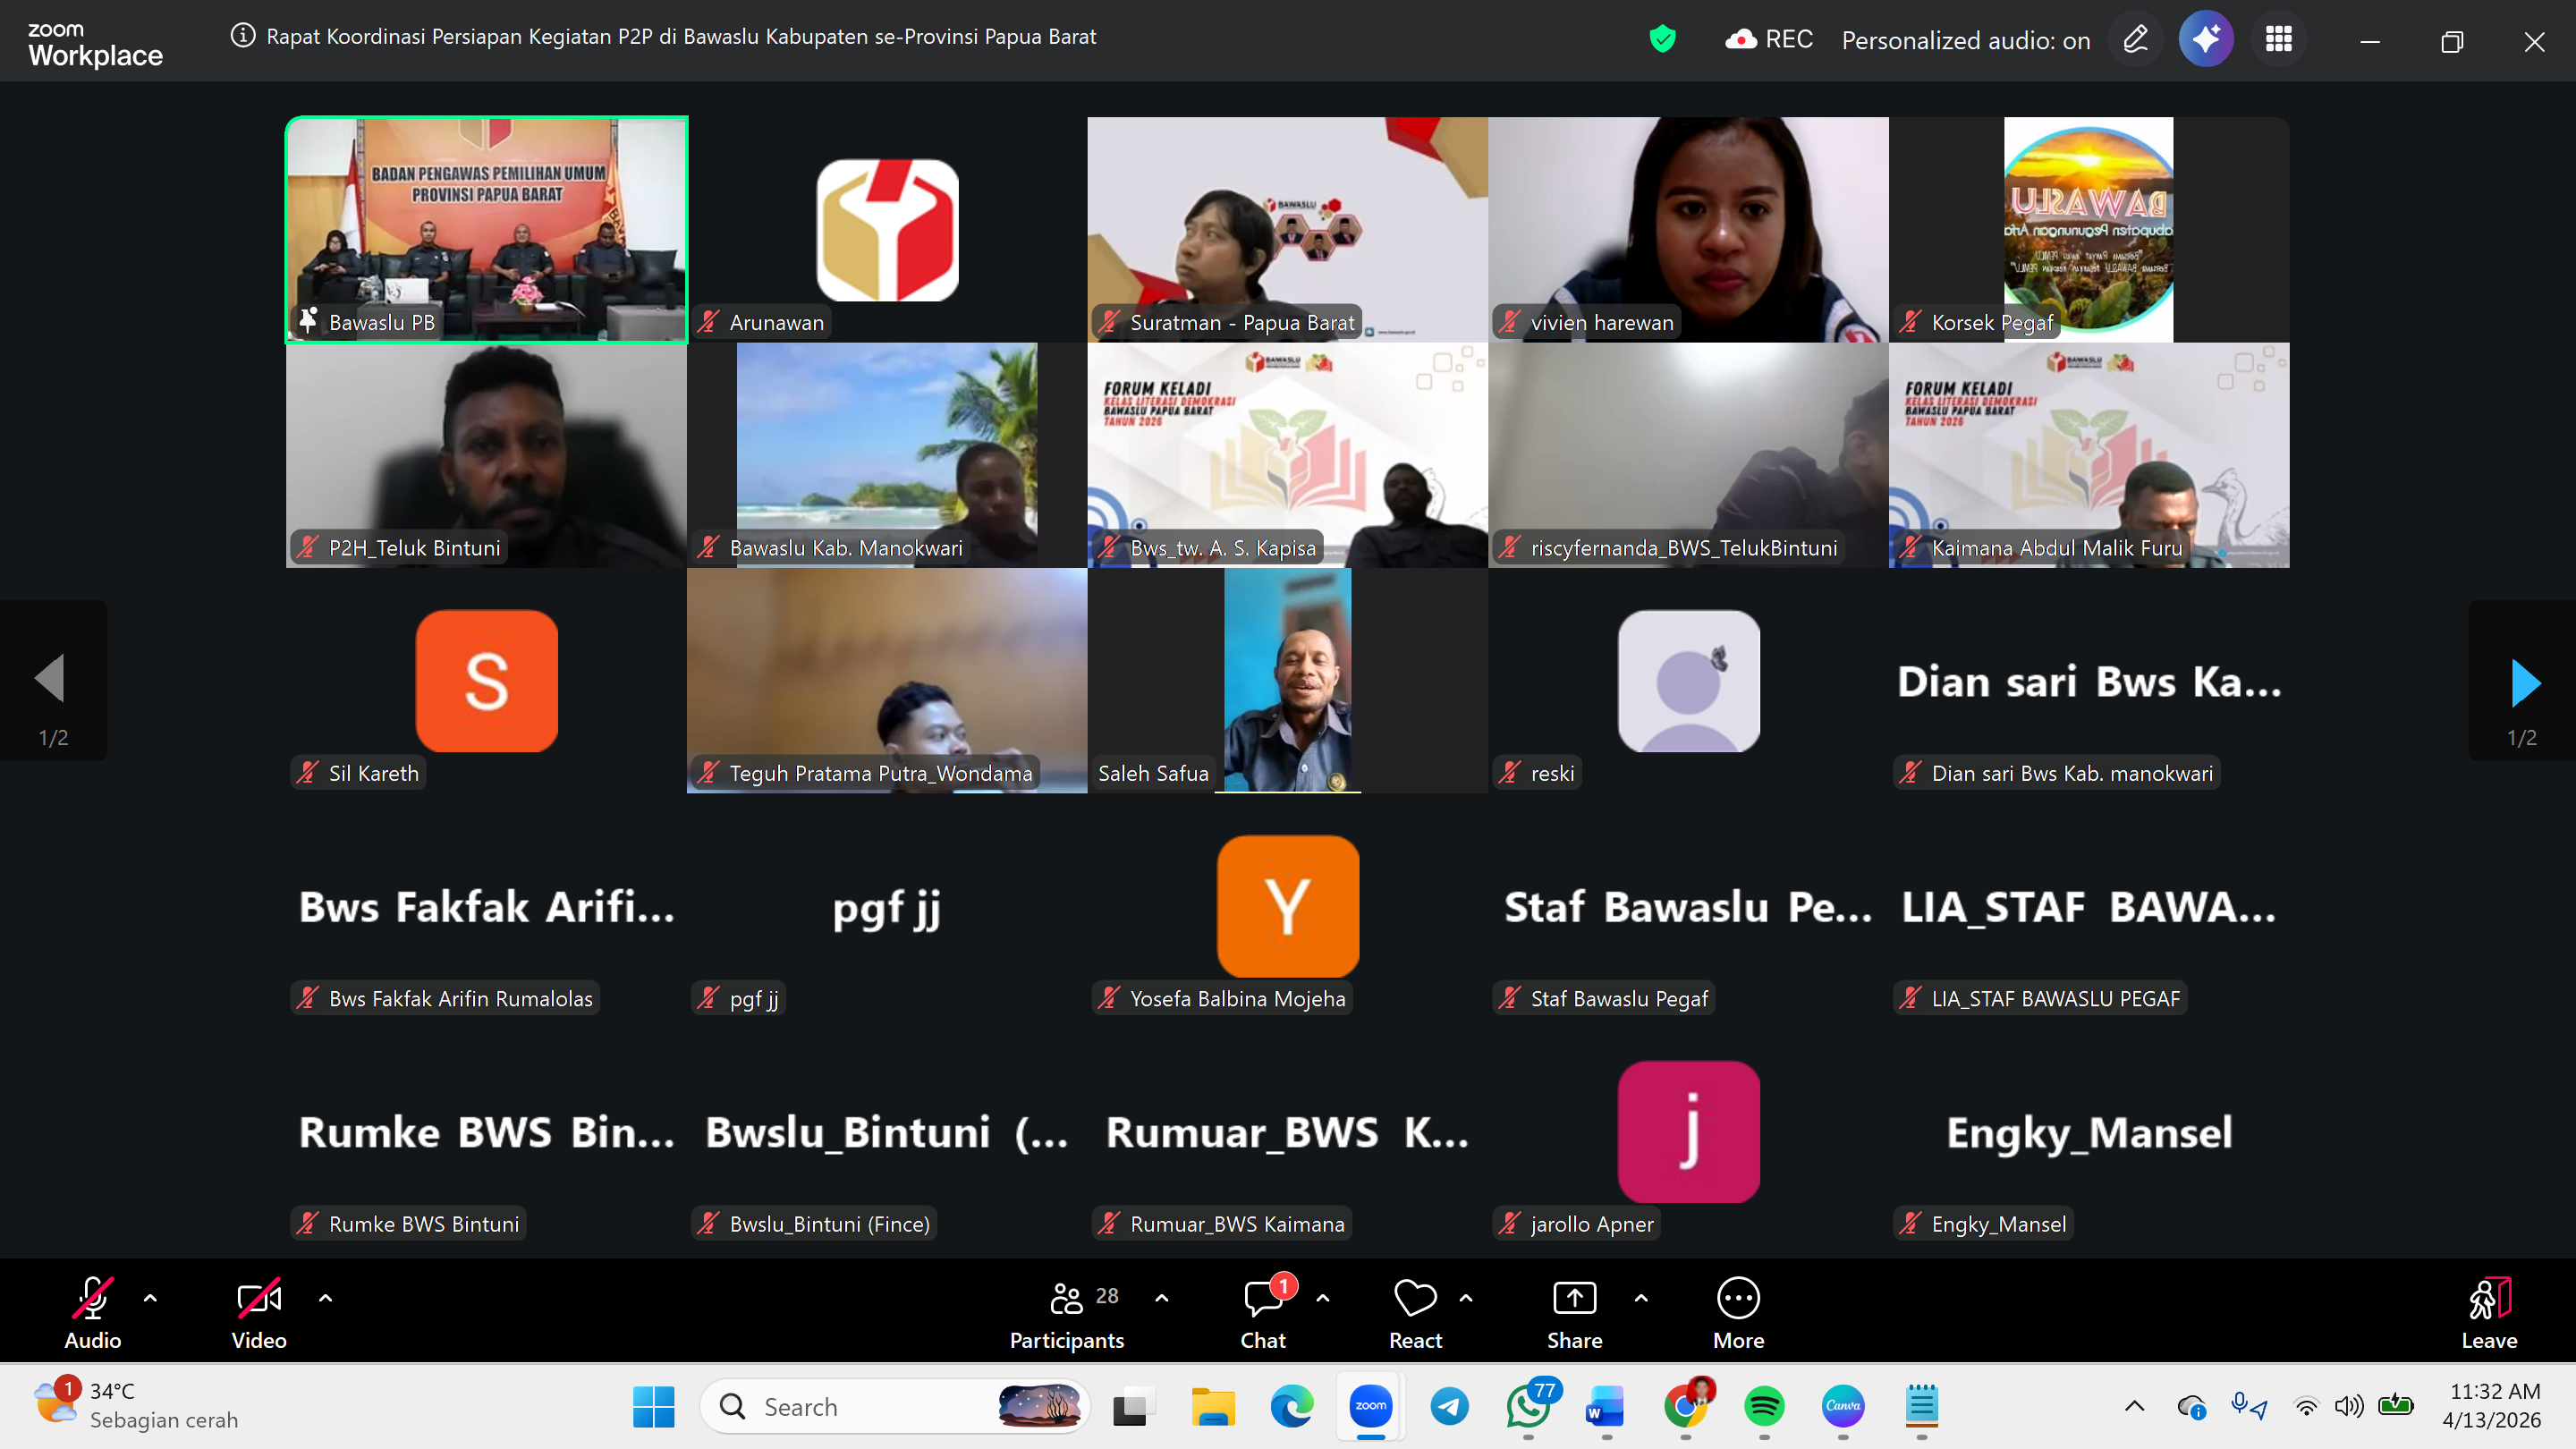Screen dimensions: 2576x1449
Task: Click the Share screen icon
Action: pos(1573,1298)
